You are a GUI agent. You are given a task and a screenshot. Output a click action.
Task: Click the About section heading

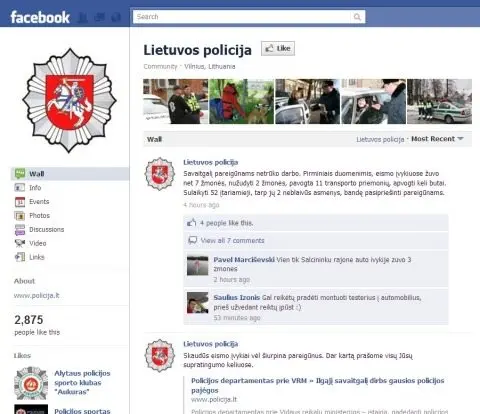(24, 281)
